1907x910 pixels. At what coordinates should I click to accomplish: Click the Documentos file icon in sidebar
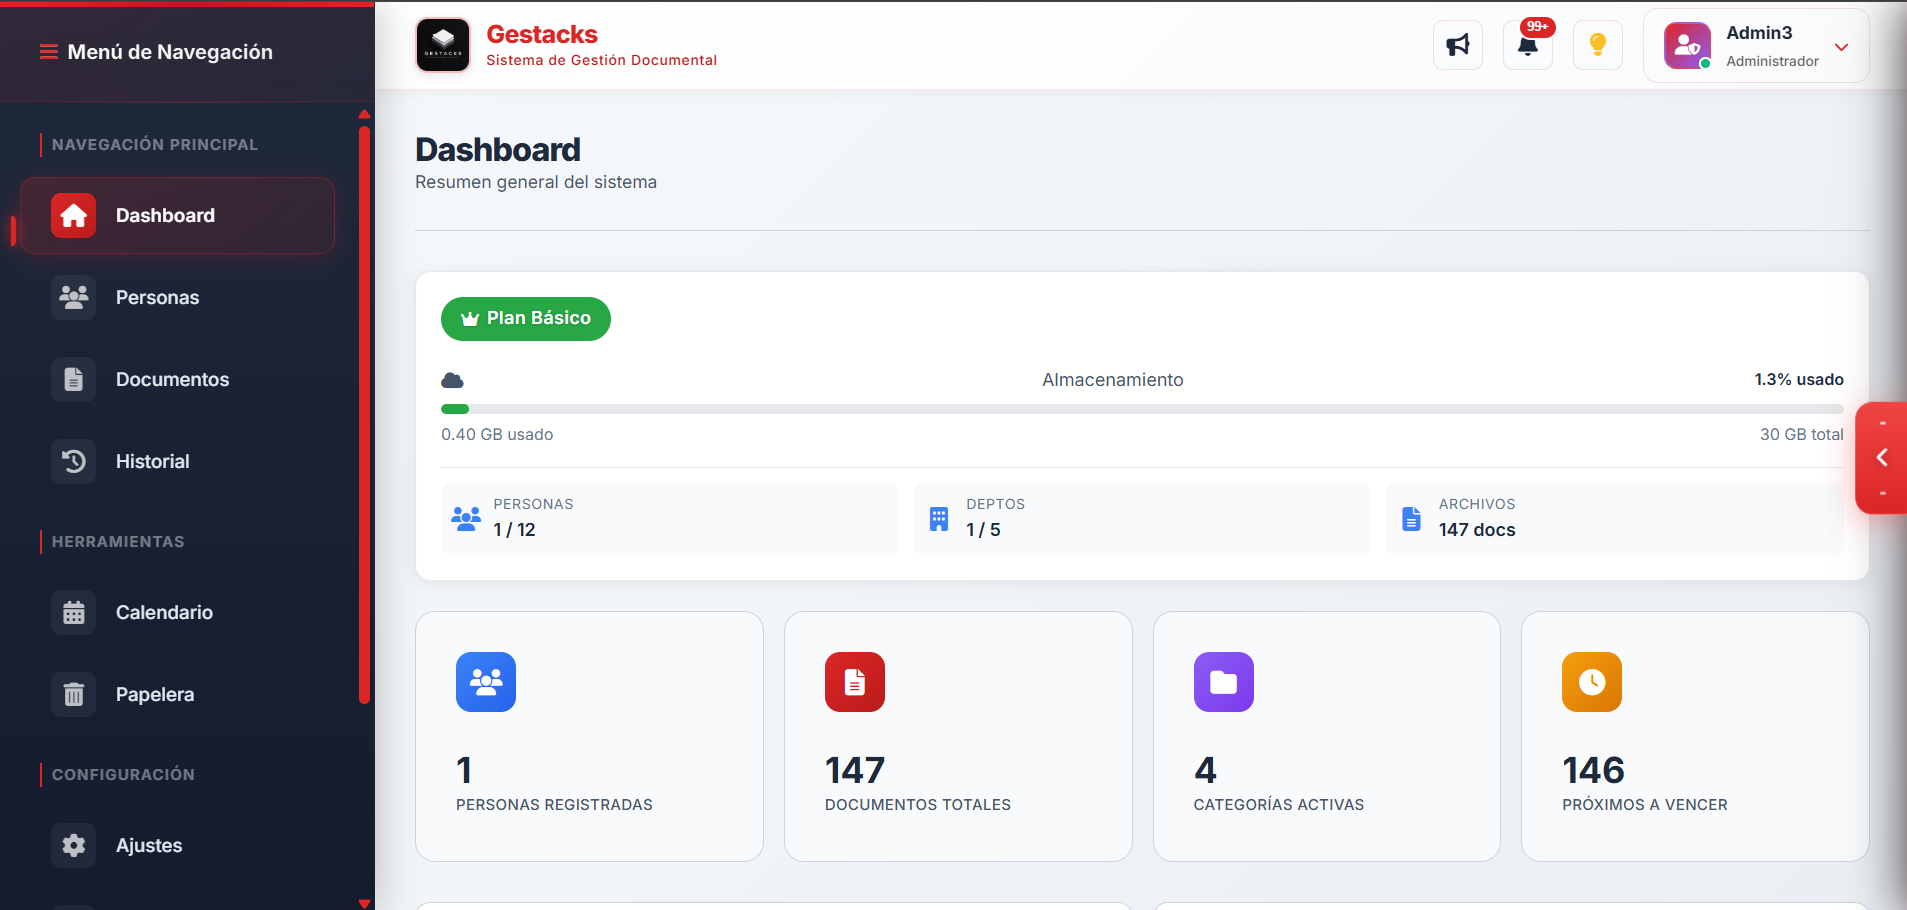tap(73, 379)
